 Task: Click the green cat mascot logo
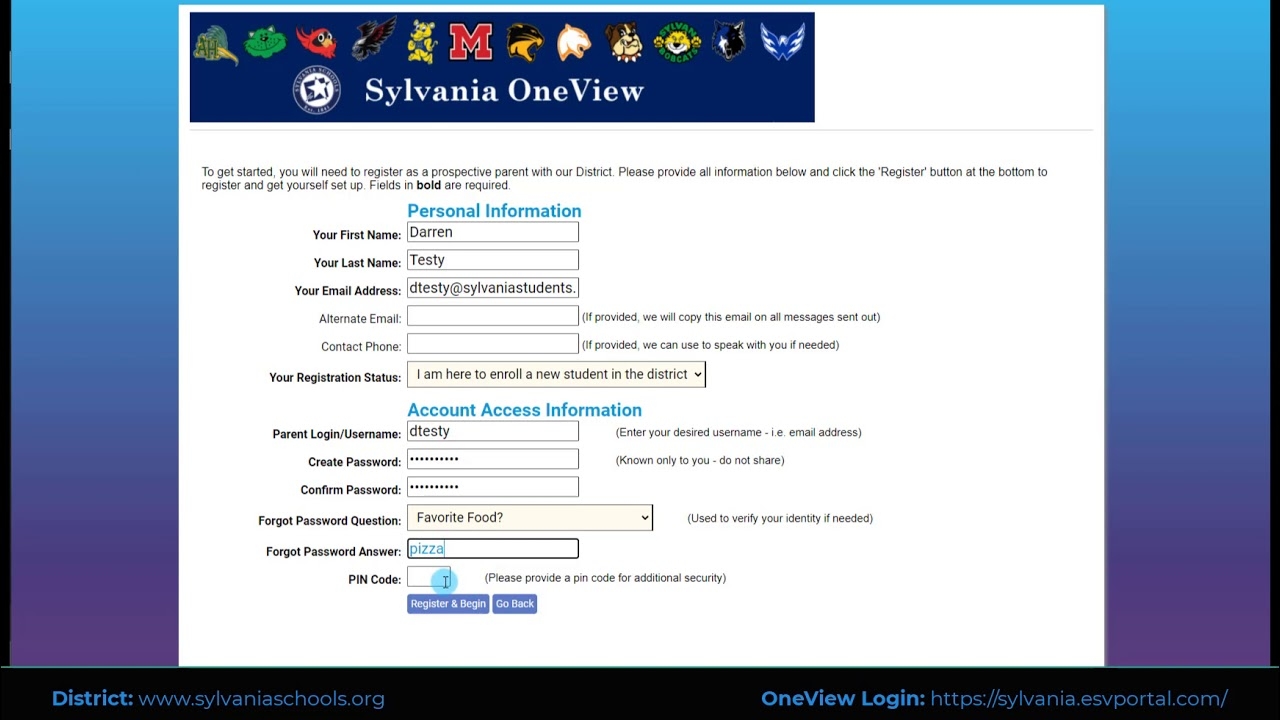point(265,42)
